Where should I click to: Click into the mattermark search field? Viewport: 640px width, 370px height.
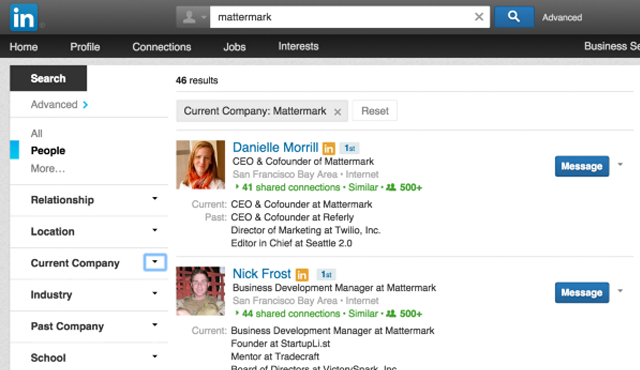tap(343, 17)
